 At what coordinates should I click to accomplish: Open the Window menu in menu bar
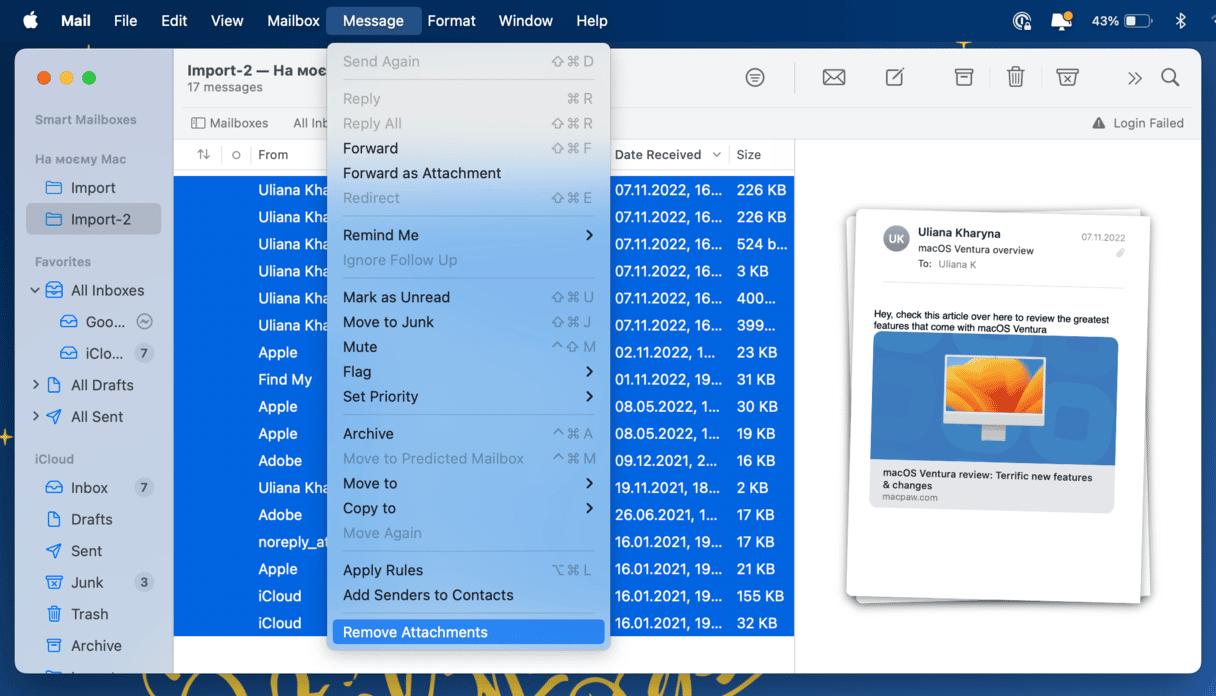pyautogui.click(x=526, y=21)
